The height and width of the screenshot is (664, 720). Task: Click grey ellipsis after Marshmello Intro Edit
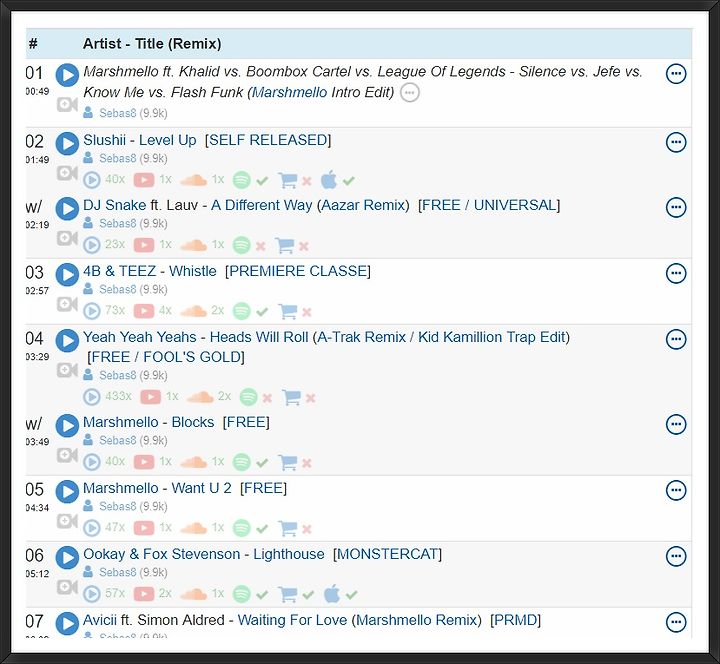[410, 92]
